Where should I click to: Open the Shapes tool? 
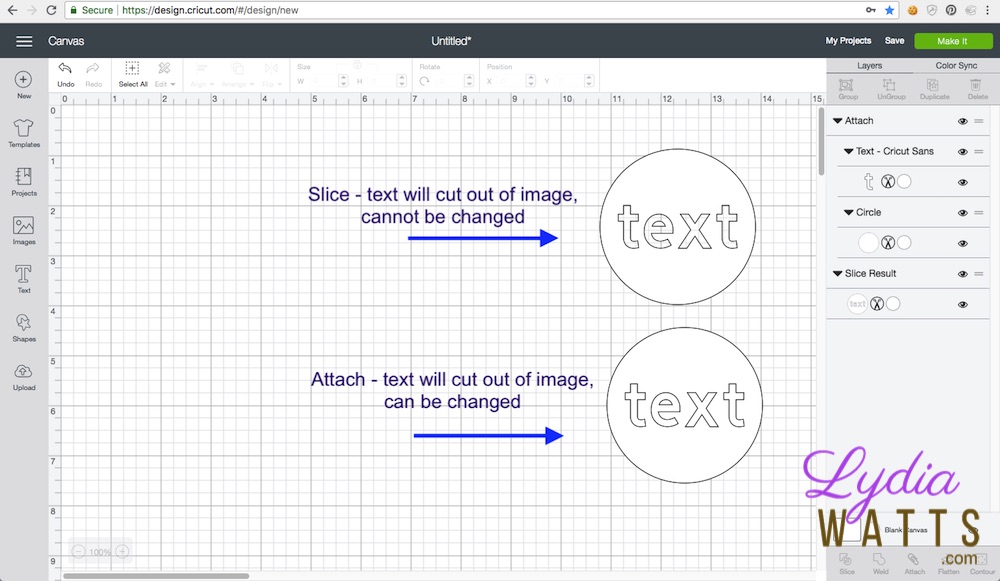click(24, 328)
